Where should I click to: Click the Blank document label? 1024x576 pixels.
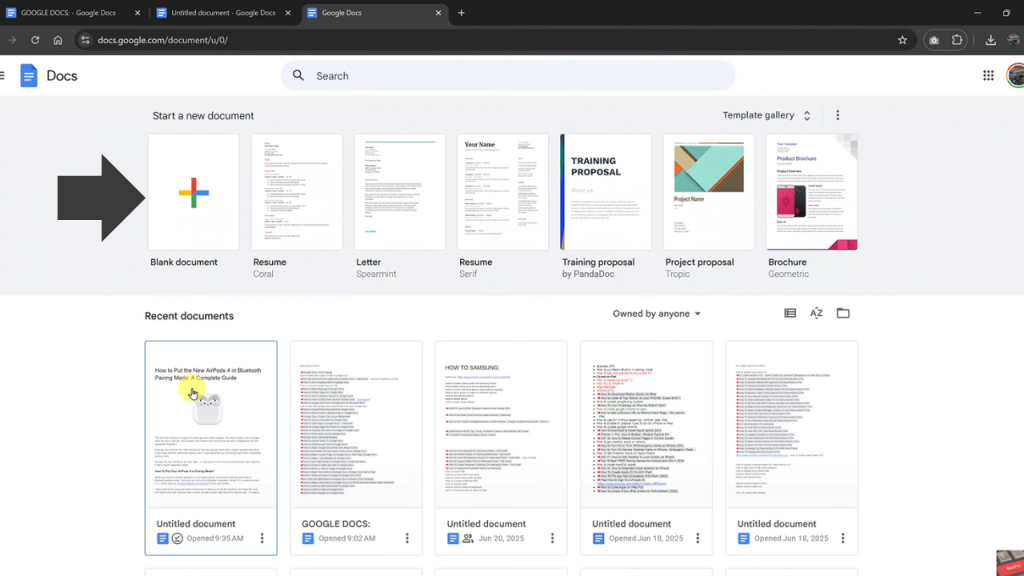[184, 262]
